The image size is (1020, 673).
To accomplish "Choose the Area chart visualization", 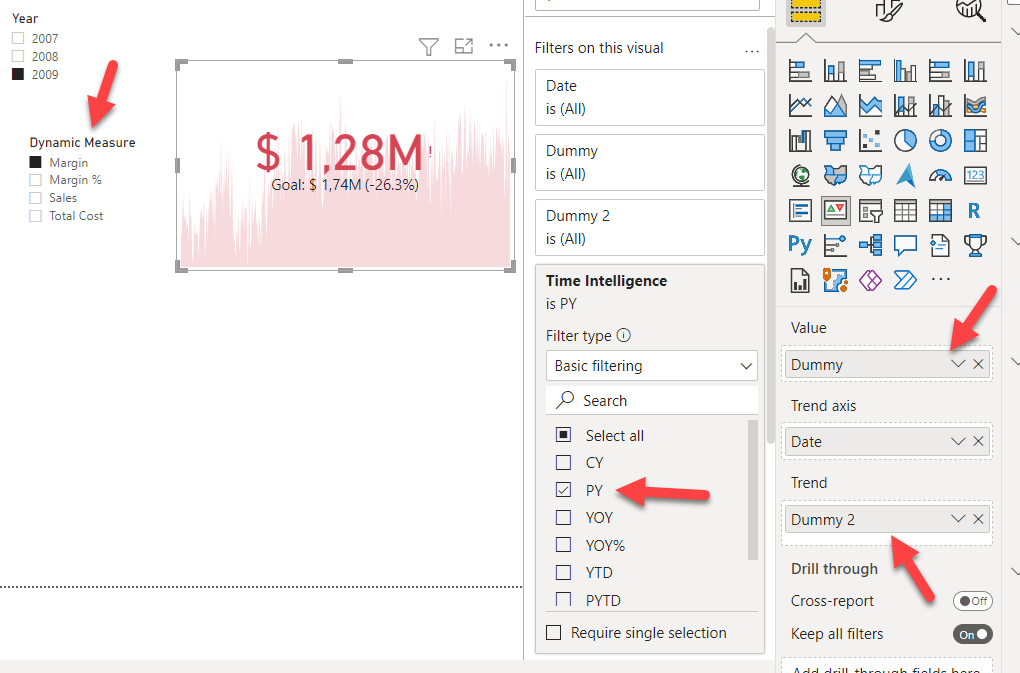I will pyautogui.click(x=835, y=105).
